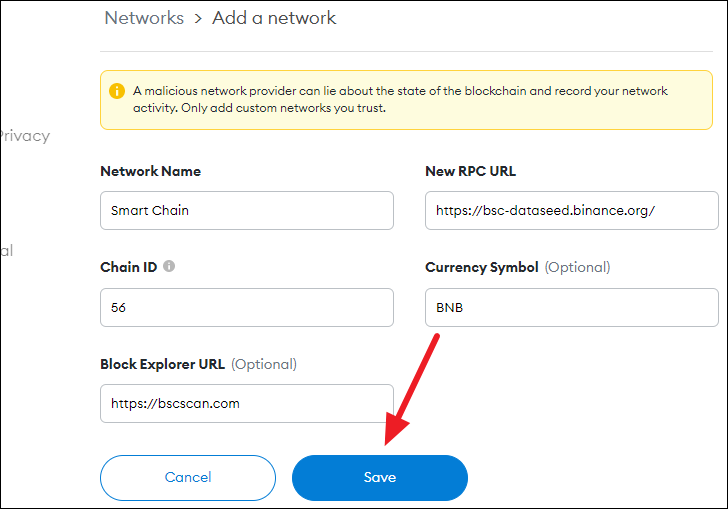Click the Chain ID info tooltip icon
This screenshot has height=509, width=728.
(169, 266)
